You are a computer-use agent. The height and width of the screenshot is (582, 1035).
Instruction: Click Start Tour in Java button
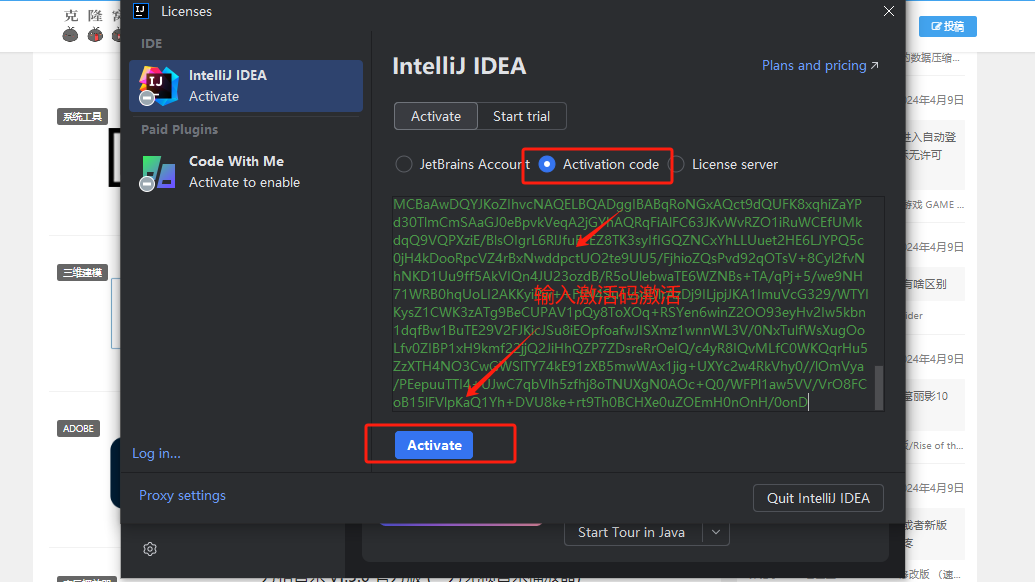pos(633,533)
